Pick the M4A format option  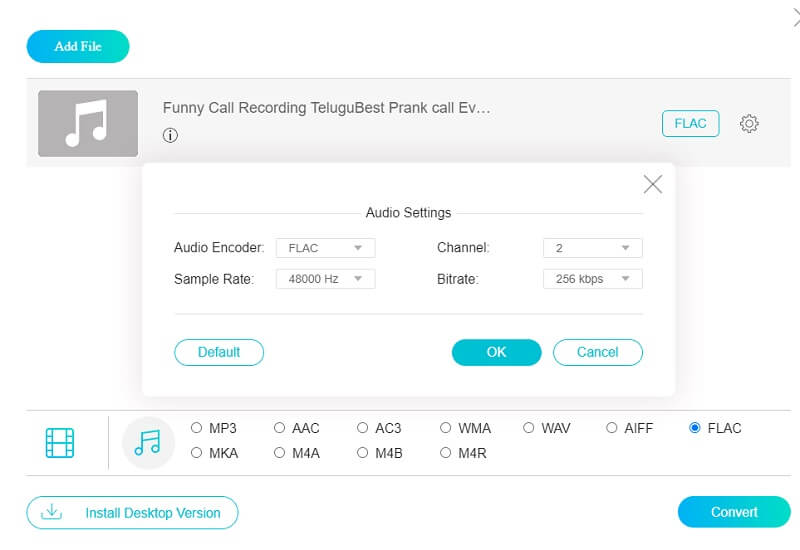pos(280,453)
